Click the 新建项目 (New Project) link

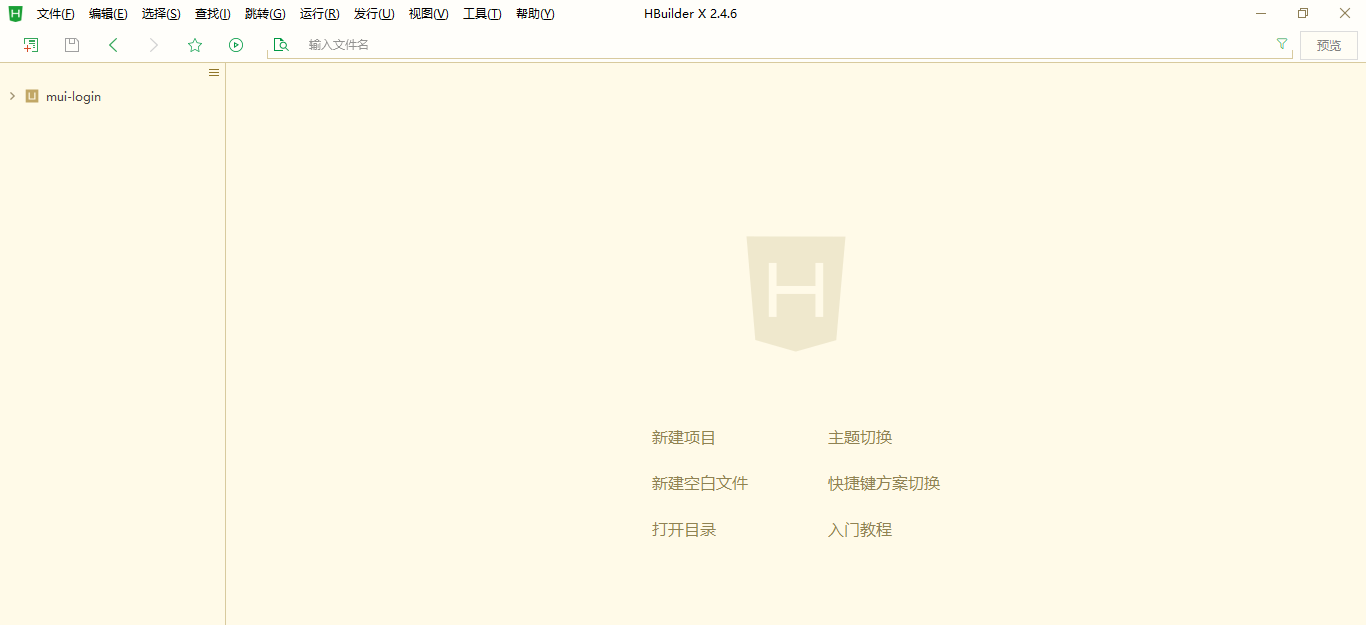tap(684, 437)
